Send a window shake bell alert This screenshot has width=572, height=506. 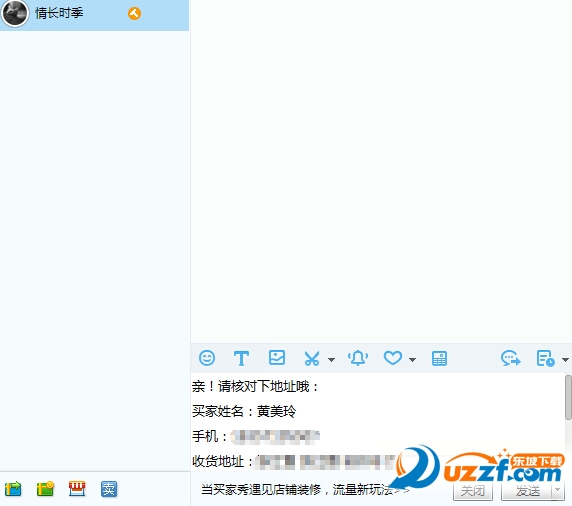[358, 358]
